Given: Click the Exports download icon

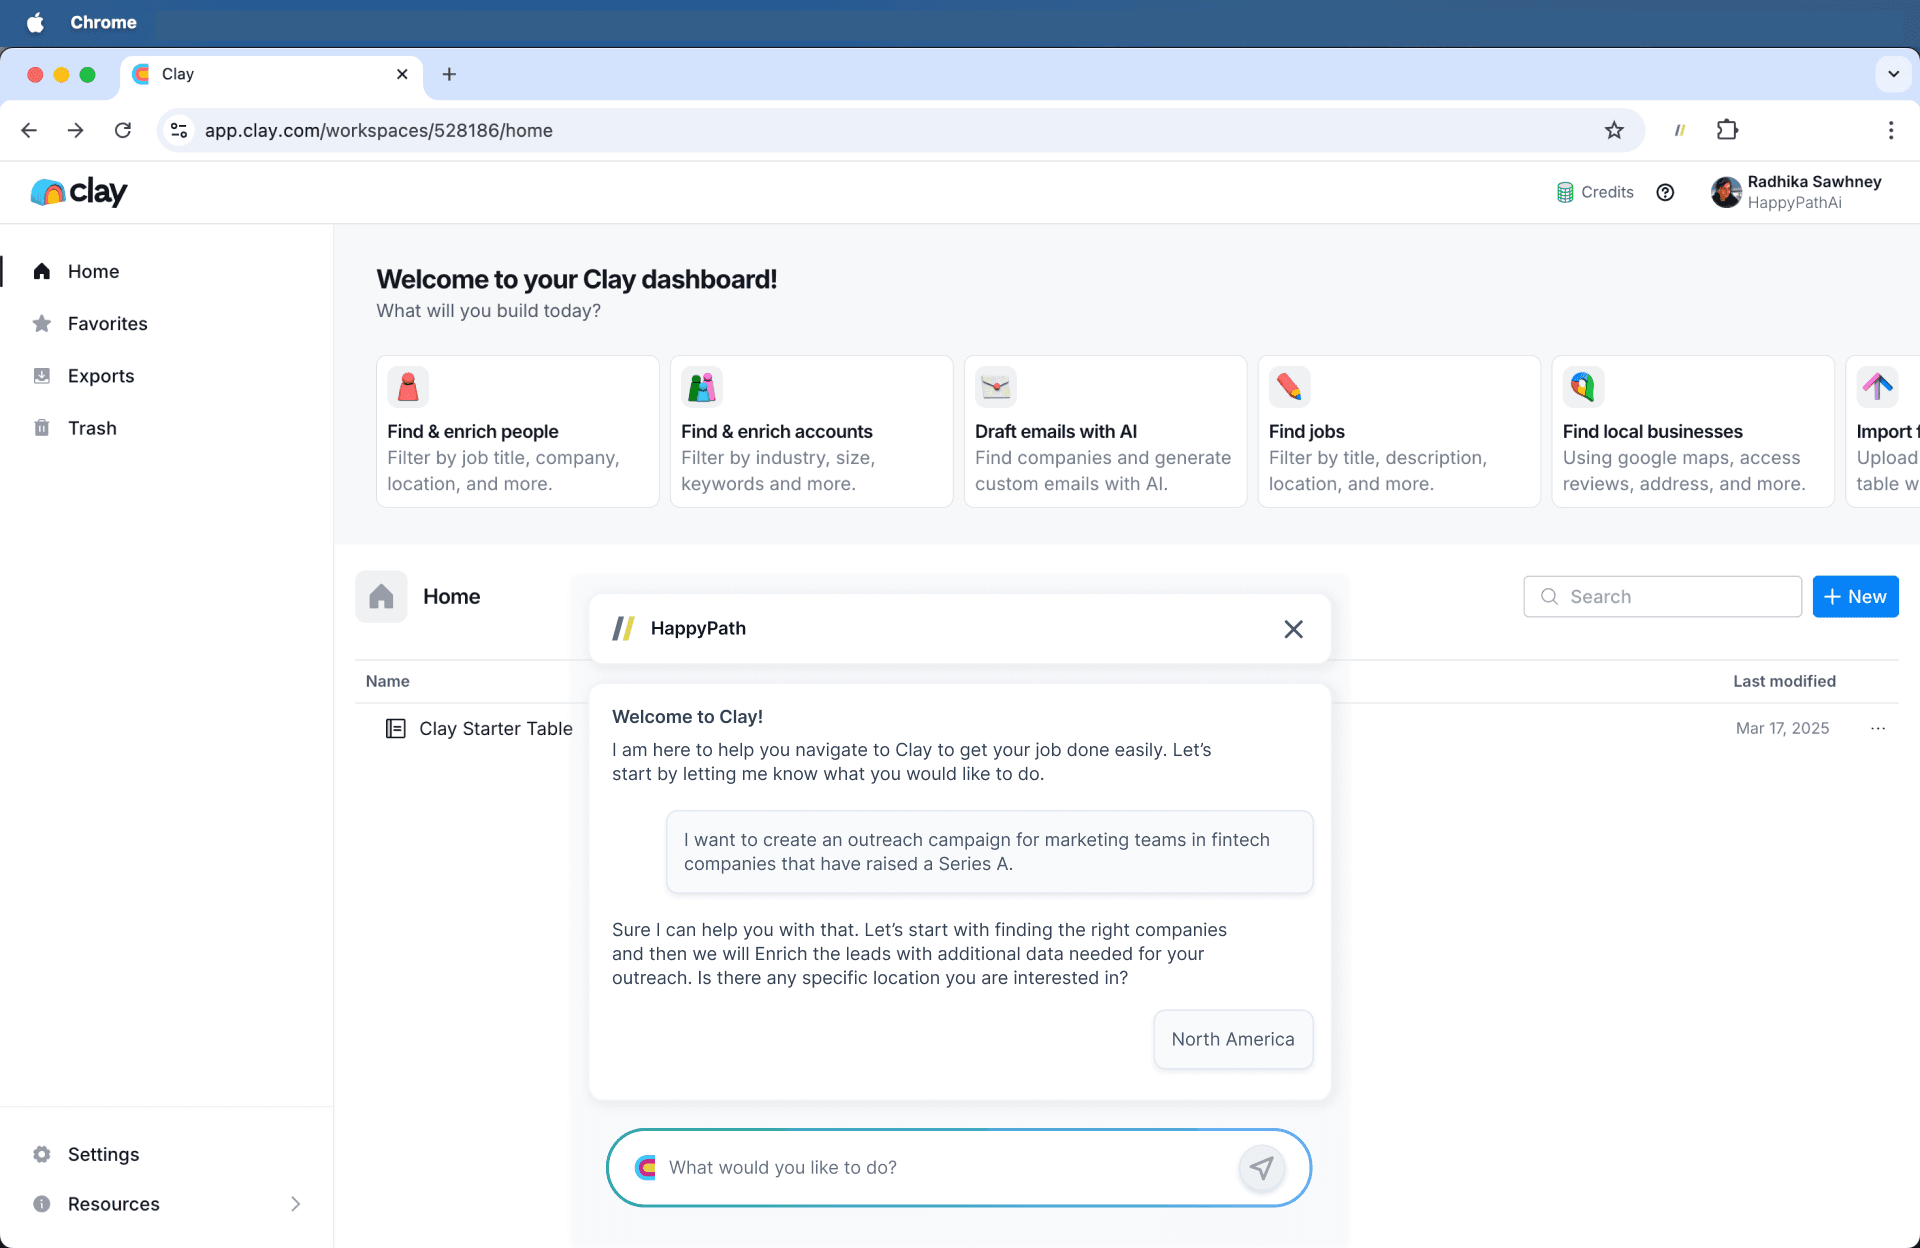Looking at the screenshot, I should pos(42,376).
